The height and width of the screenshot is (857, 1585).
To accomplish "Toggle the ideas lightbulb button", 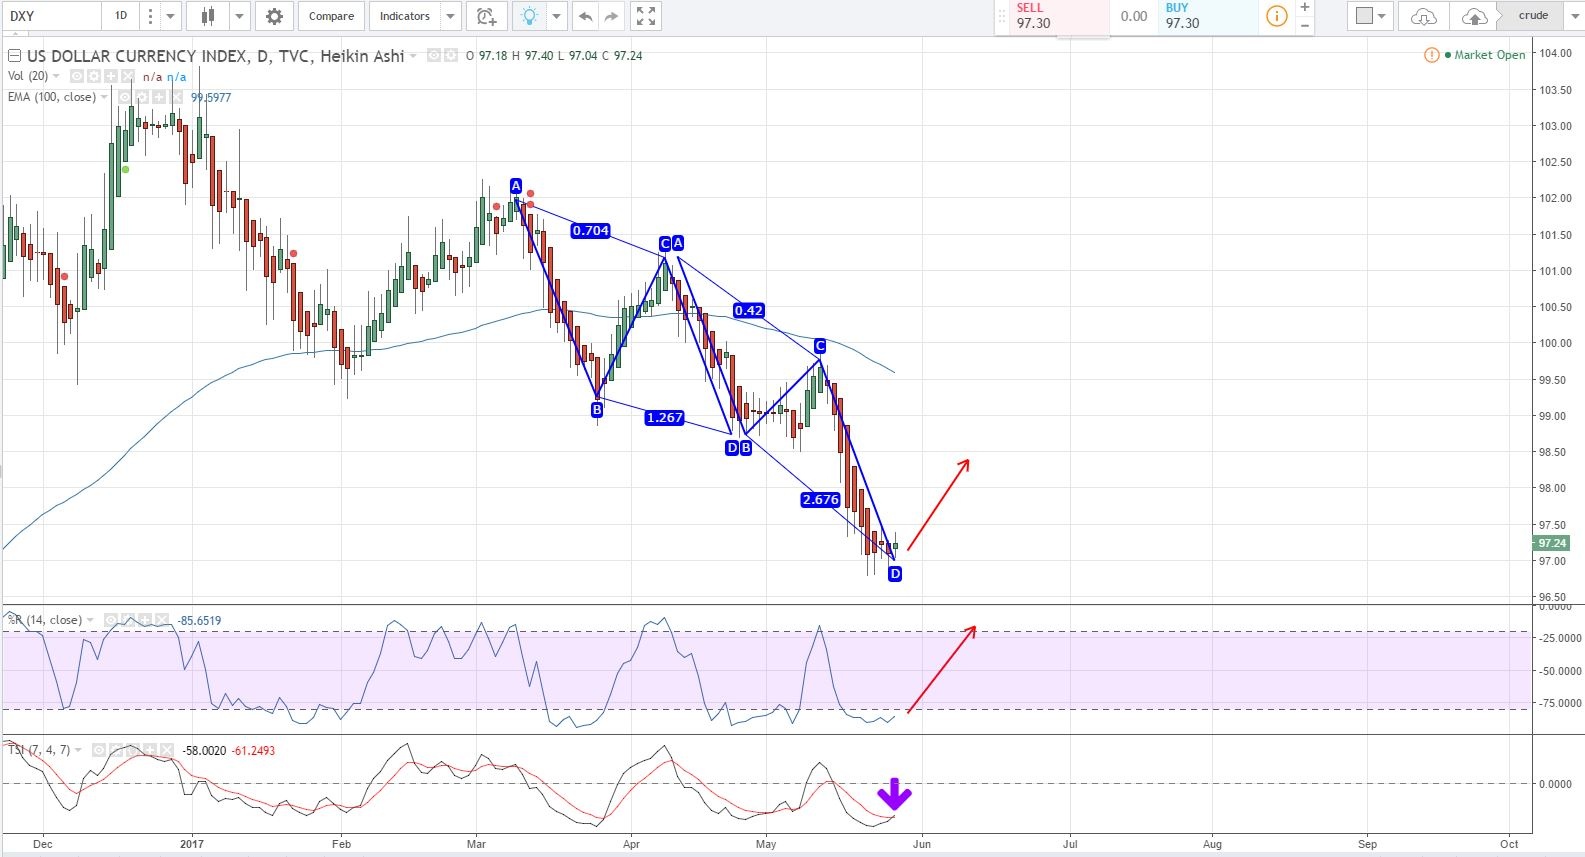I will tap(529, 16).
